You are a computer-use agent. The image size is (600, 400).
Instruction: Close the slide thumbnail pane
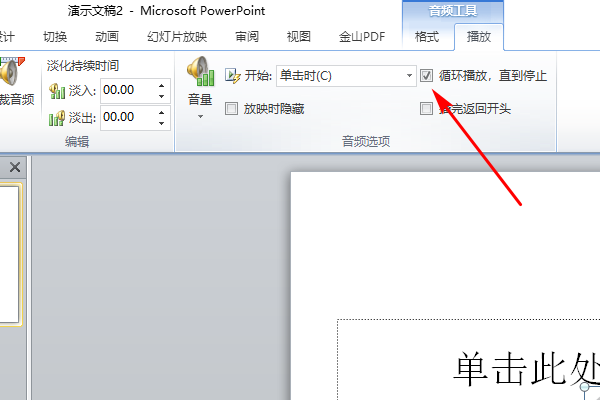point(15,167)
